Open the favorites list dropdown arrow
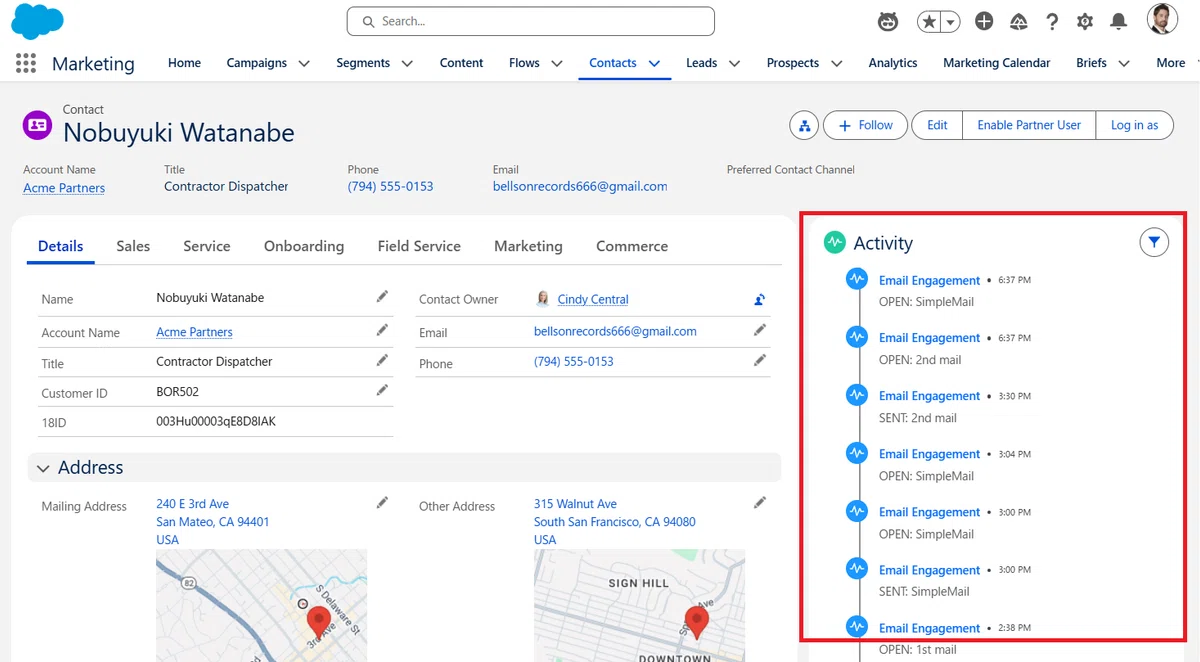 [951, 21]
